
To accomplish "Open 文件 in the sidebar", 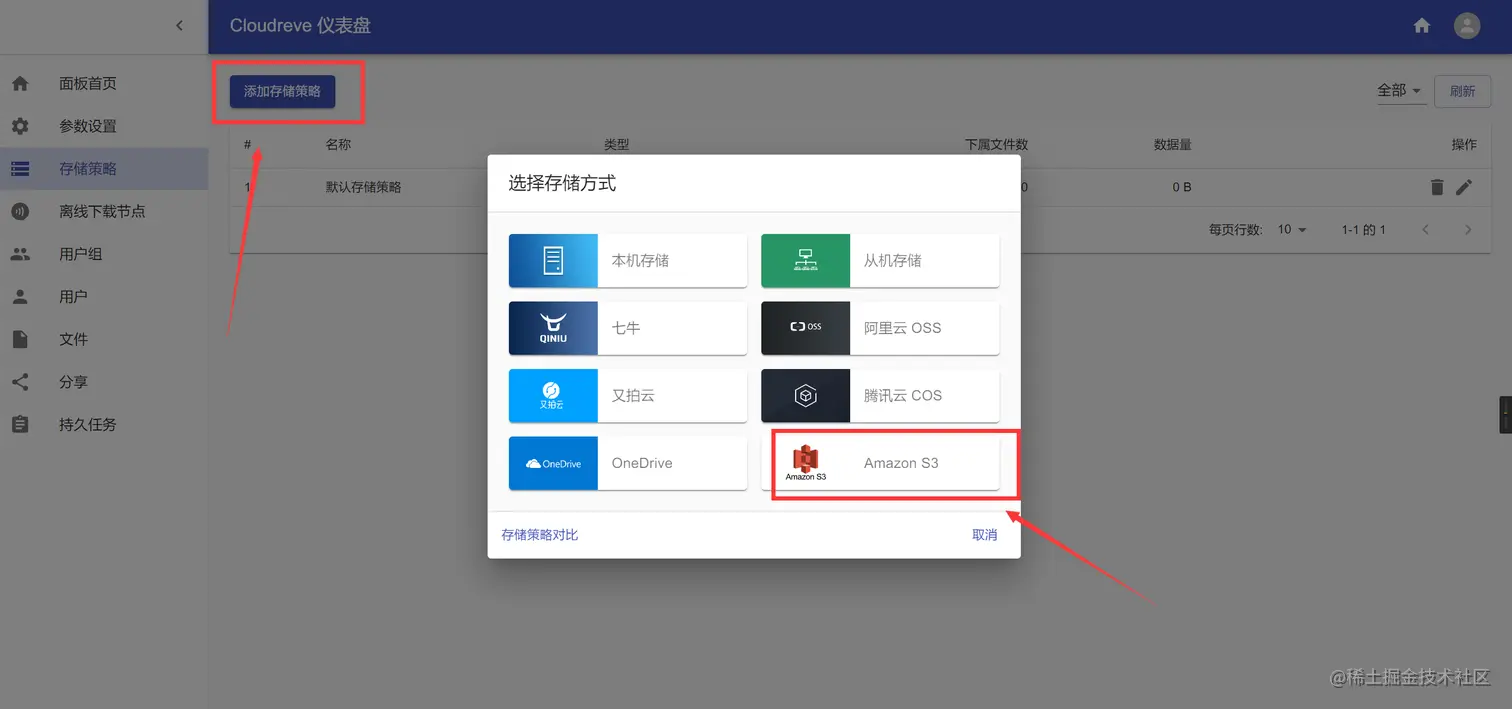I will pos(104,339).
